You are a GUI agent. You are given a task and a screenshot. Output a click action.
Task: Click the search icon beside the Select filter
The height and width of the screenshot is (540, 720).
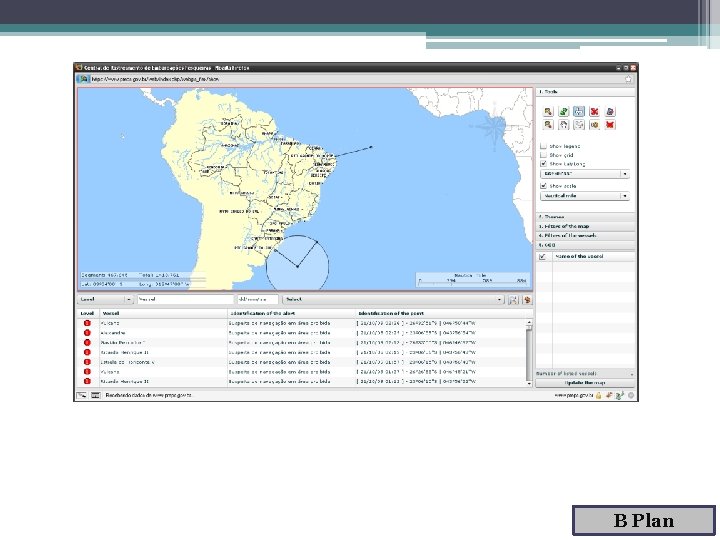pos(513,300)
